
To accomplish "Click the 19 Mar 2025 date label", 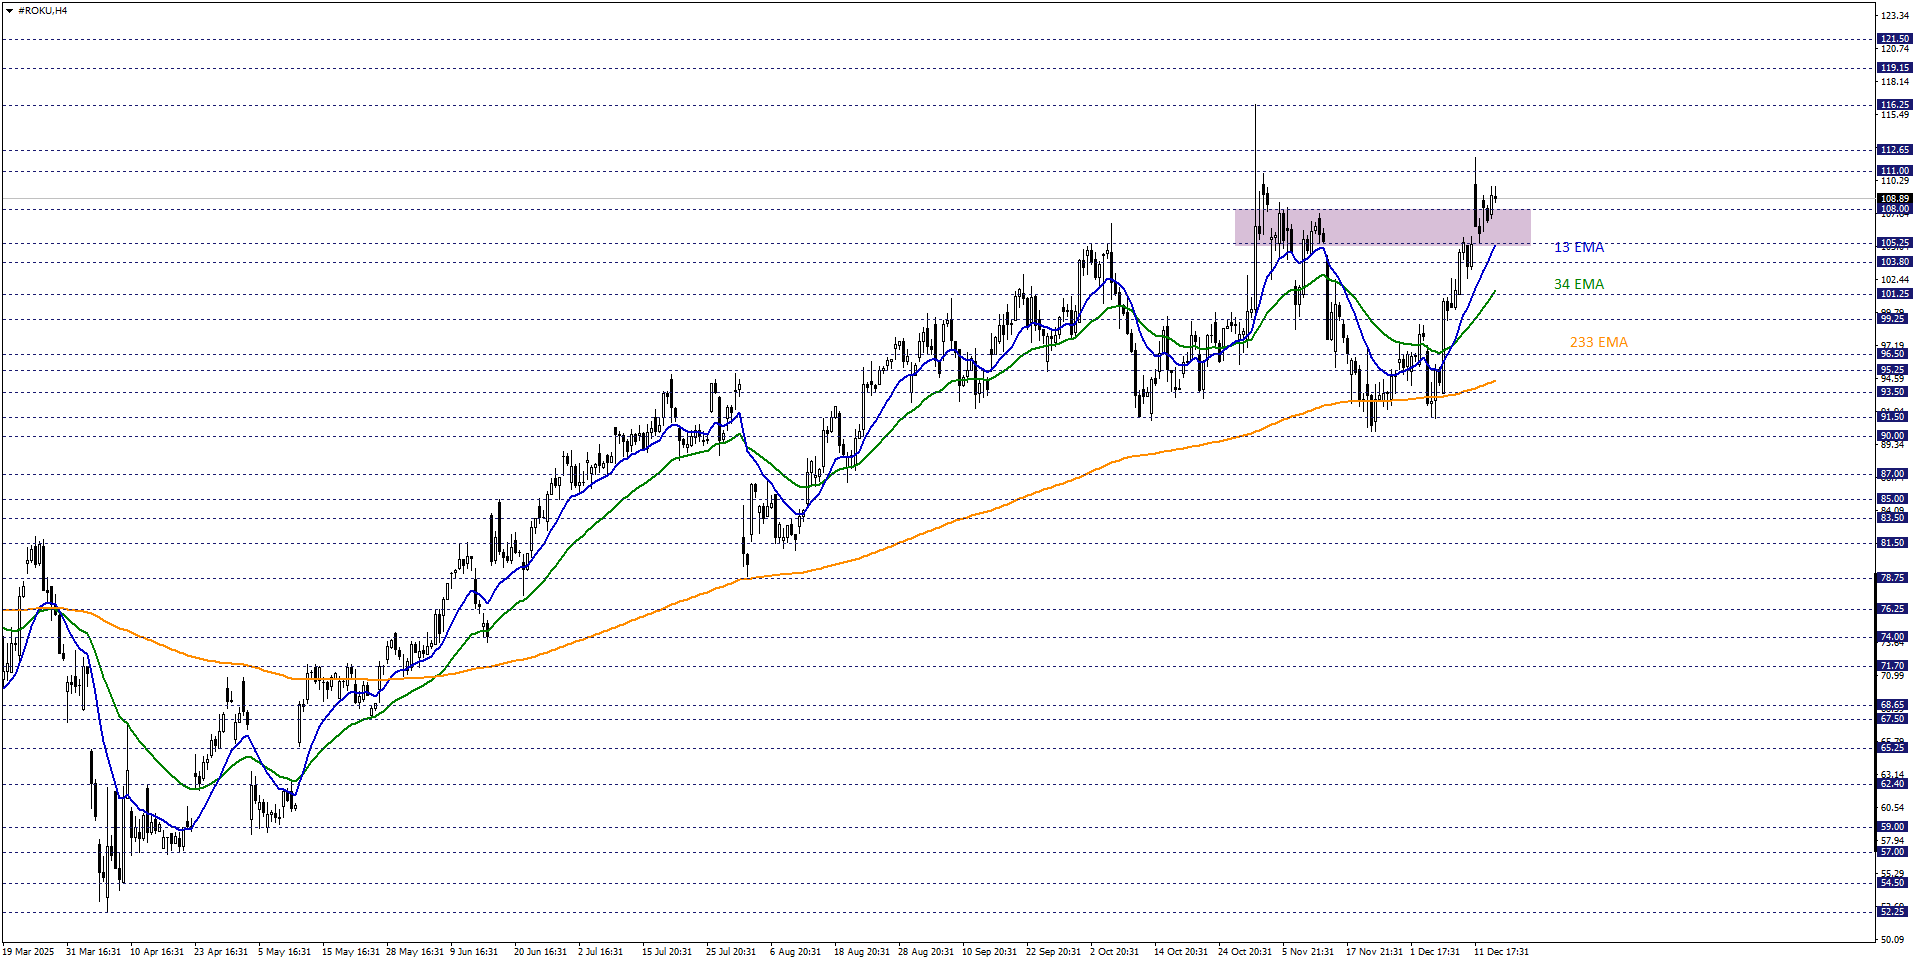I will tap(28, 952).
